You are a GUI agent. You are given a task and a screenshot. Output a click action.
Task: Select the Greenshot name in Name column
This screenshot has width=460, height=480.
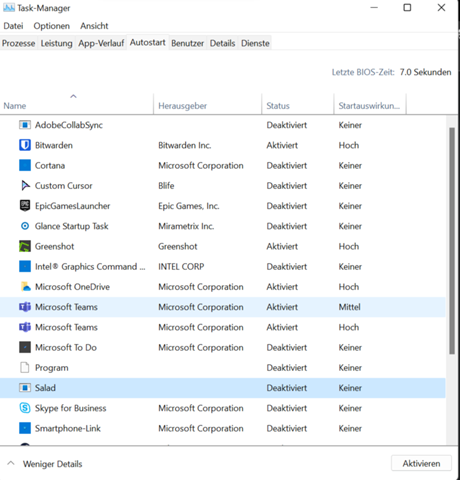(x=54, y=246)
